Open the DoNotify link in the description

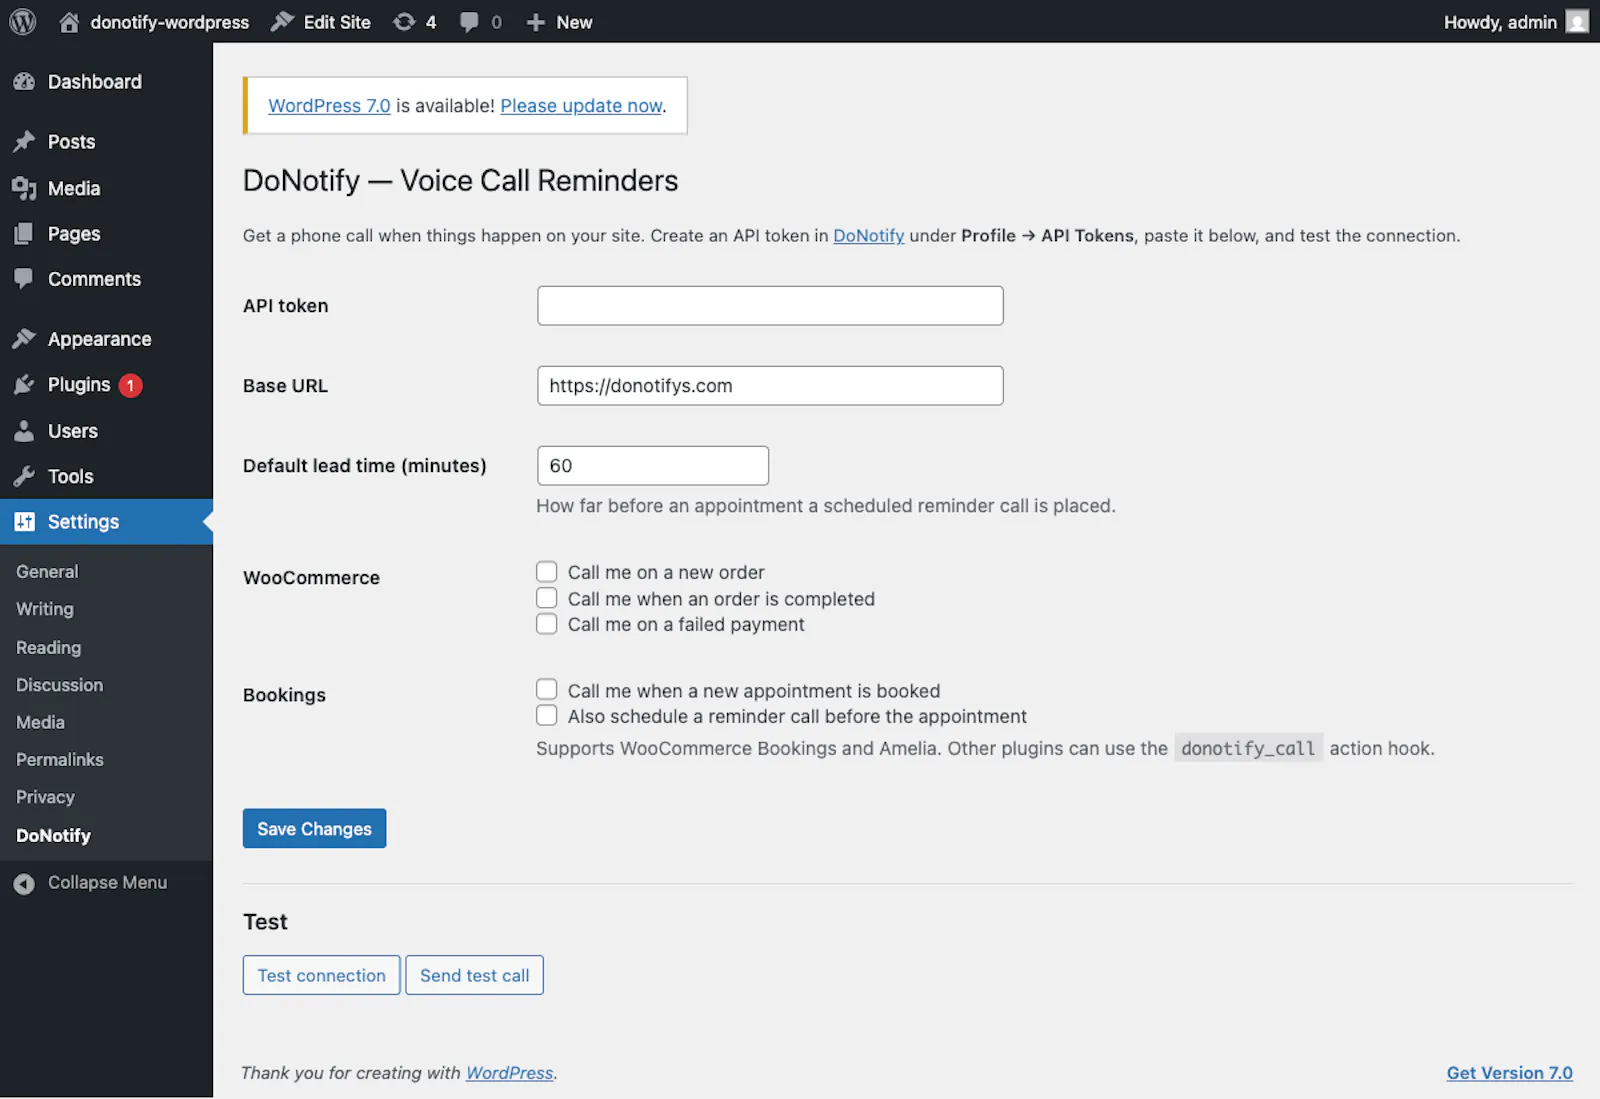point(868,236)
